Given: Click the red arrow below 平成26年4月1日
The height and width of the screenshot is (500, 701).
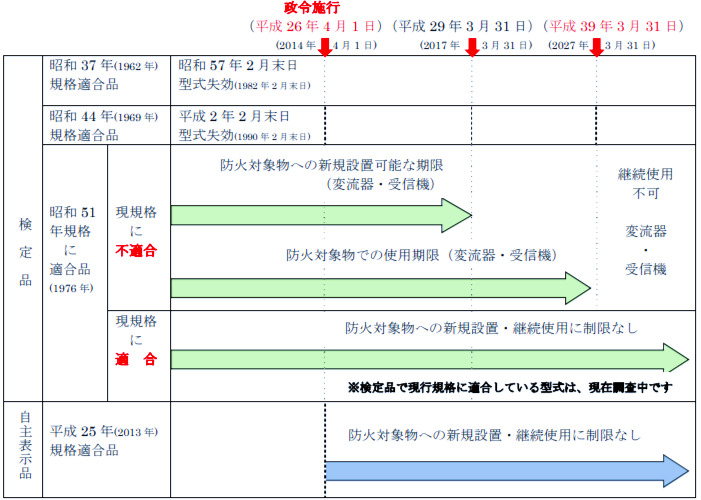Looking at the screenshot, I should 325,46.
